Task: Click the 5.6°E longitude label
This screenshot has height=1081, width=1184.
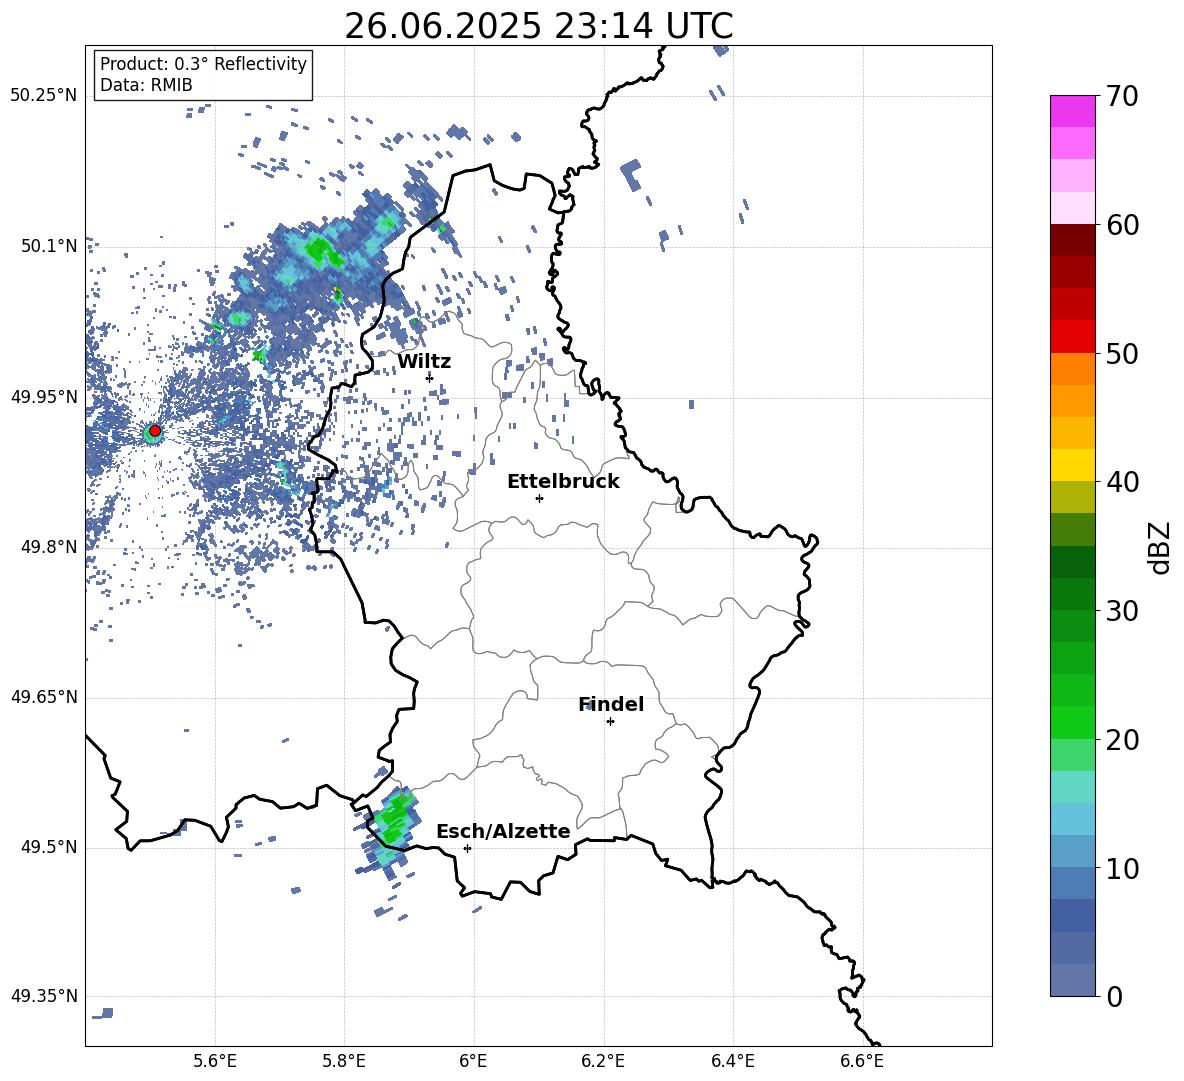Action: 215,1061
